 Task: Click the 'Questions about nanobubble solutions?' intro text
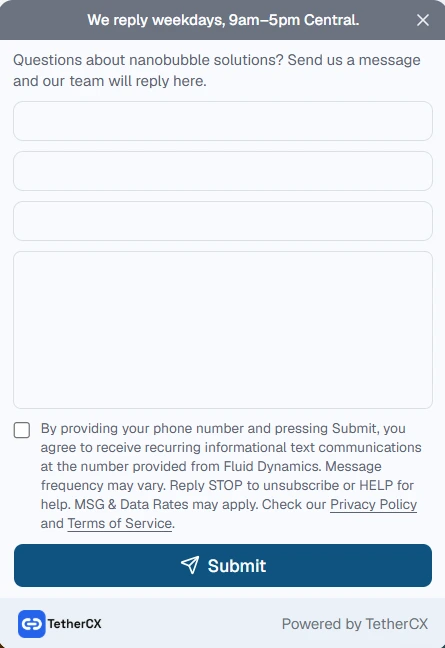pyautogui.click(x=148, y=60)
